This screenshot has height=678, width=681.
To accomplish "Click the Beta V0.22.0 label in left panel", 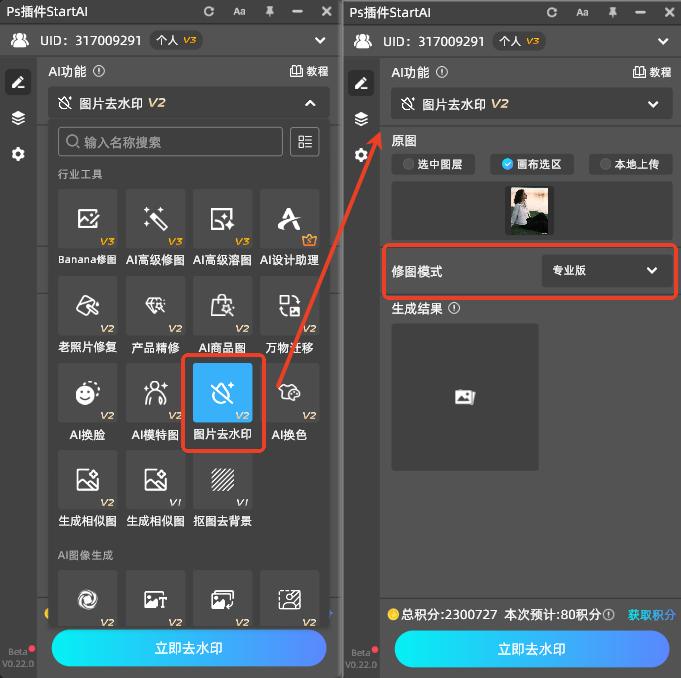I will coord(18,657).
